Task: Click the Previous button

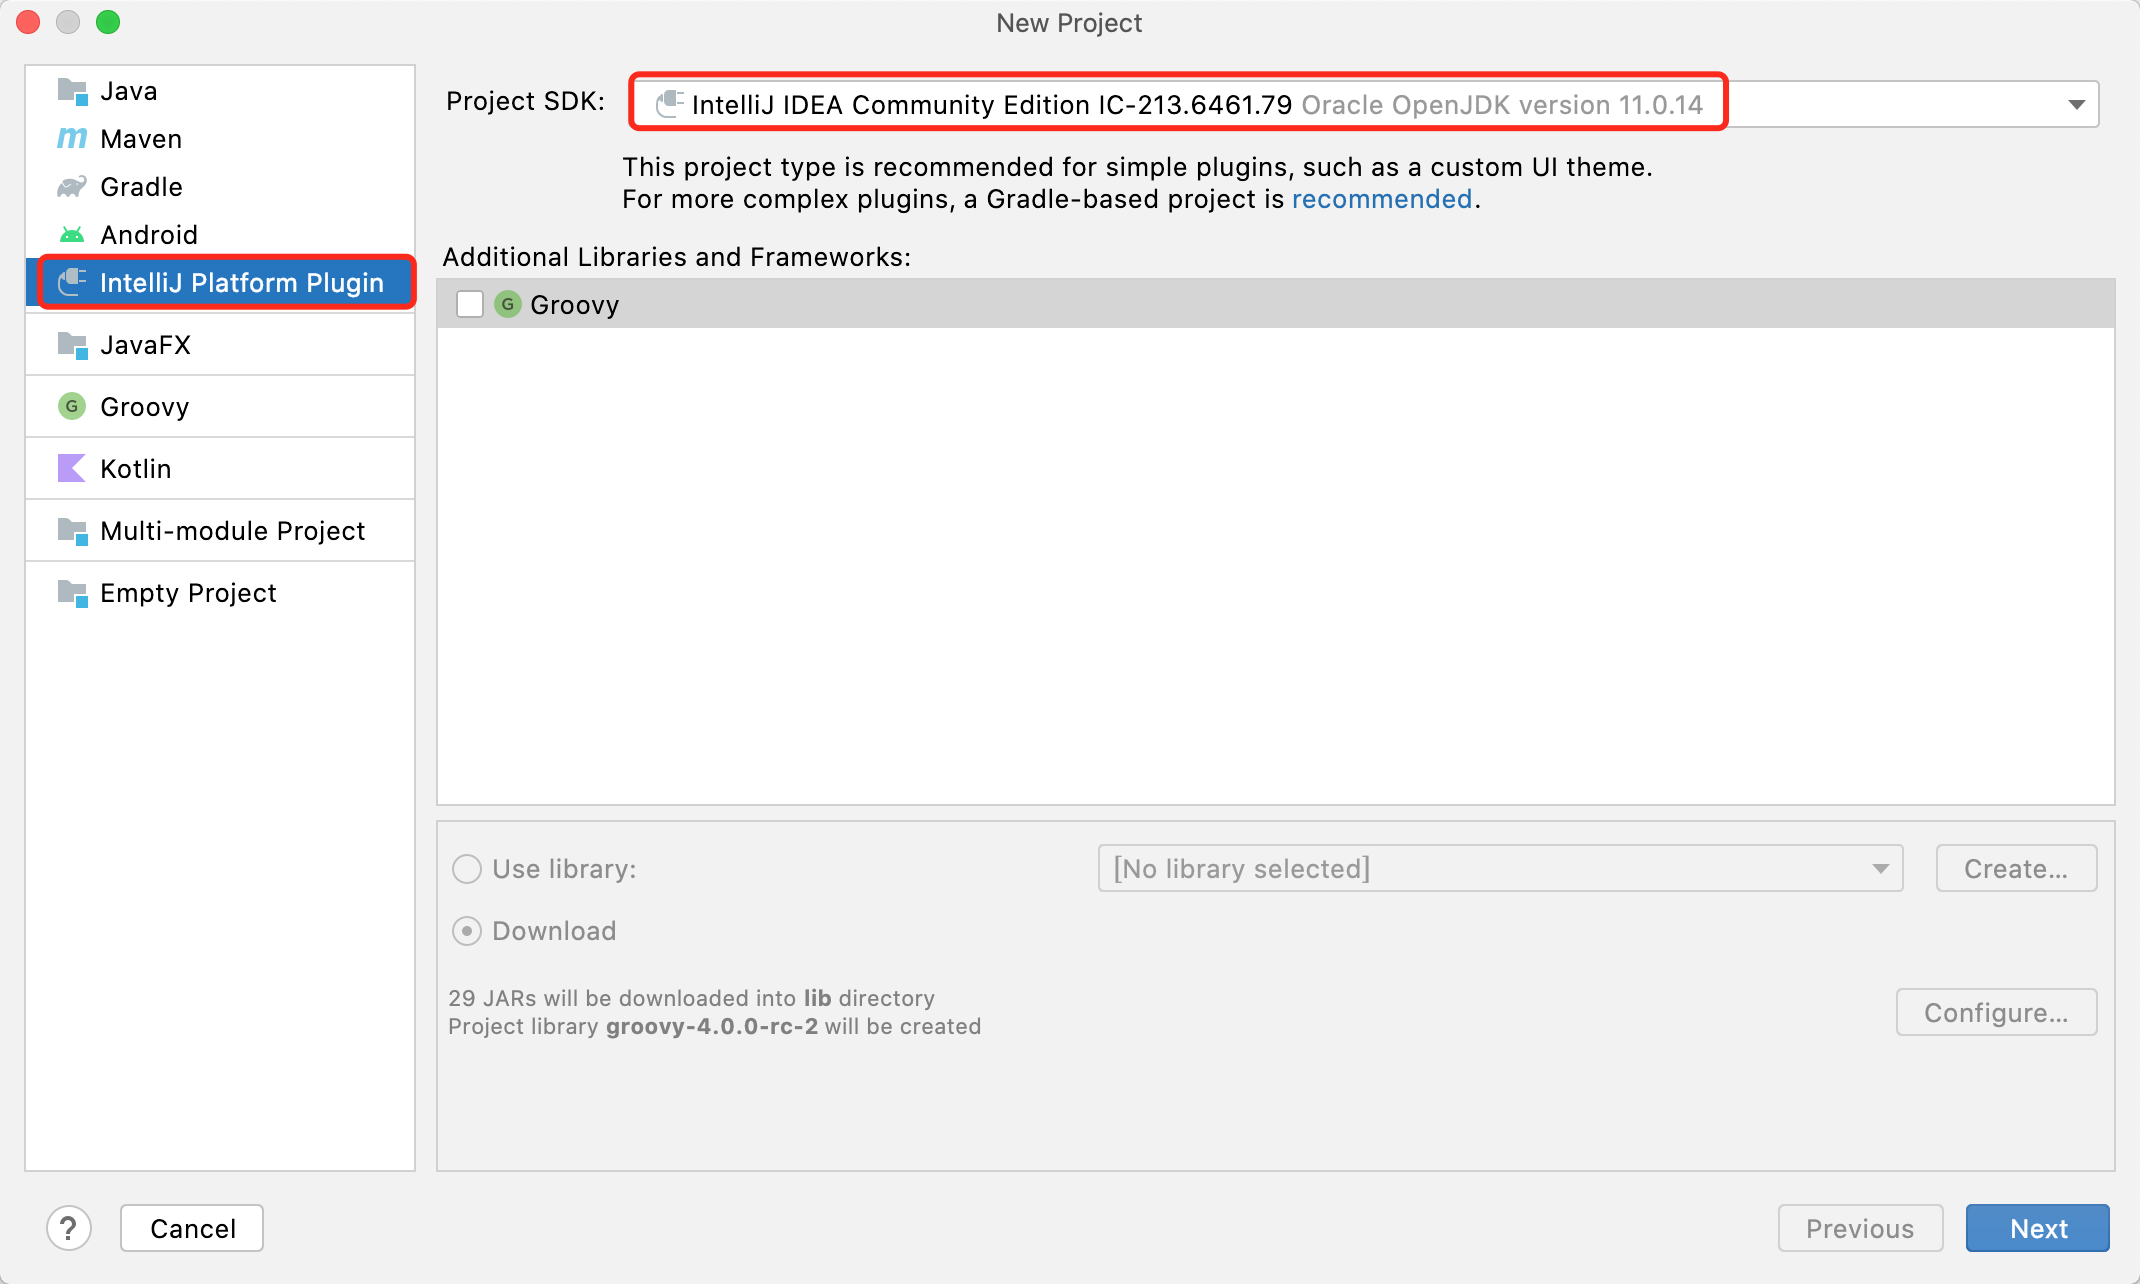Action: [x=1860, y=1228]
